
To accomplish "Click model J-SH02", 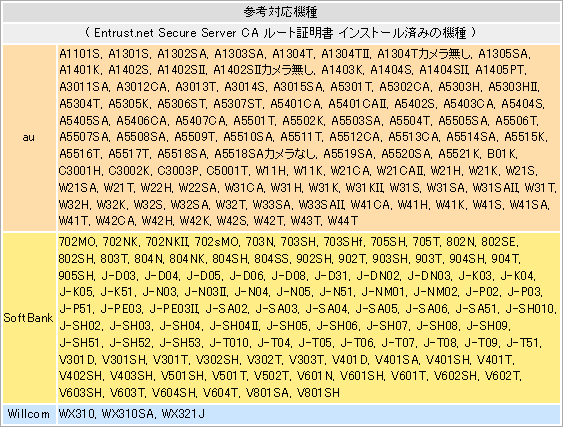I will point(80,326).
